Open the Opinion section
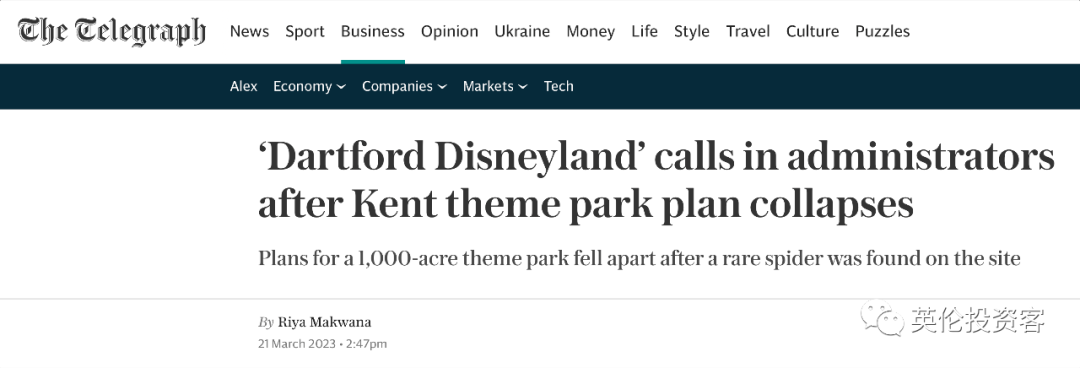Viewport: 1080px width, 368px height. click(450, 31)
